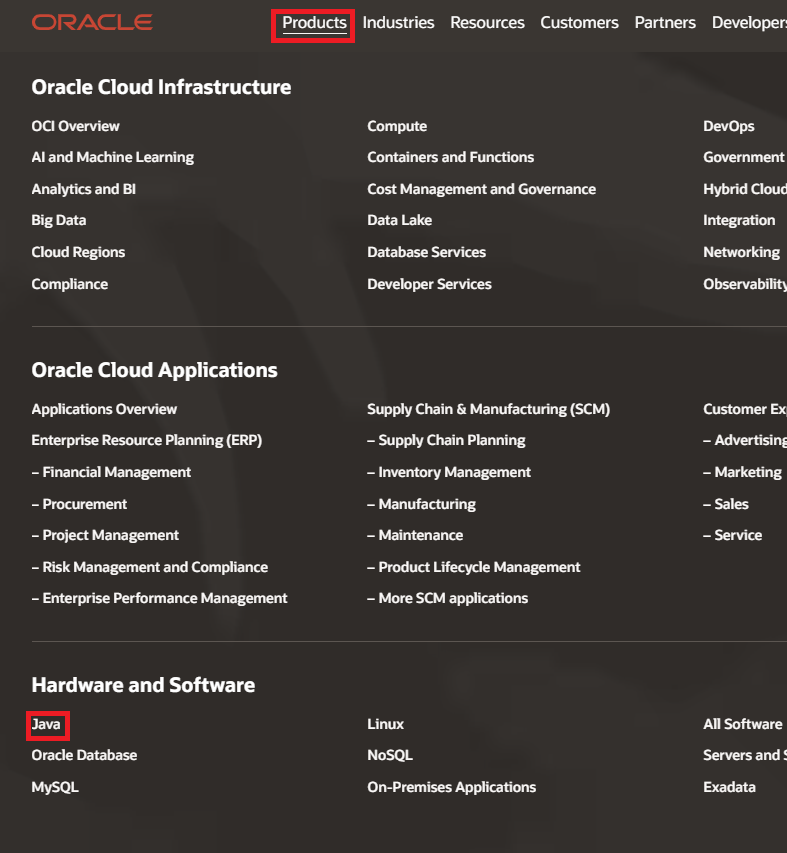This screenshot has height=853, width=787.
Task: Open the Marketing link
Action: [742, 472]
